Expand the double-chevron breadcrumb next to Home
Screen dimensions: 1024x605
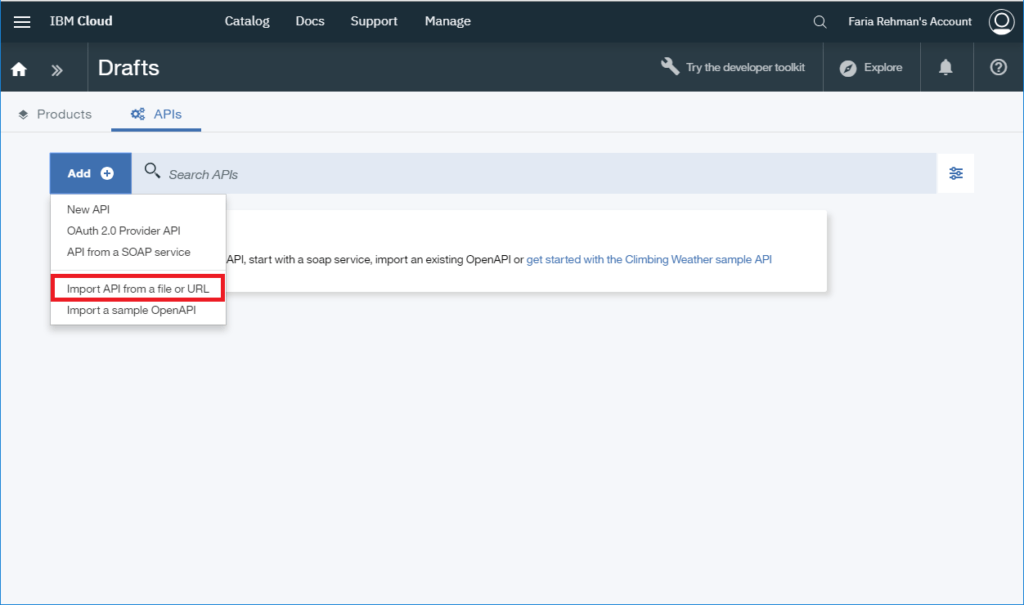(57, 67)
